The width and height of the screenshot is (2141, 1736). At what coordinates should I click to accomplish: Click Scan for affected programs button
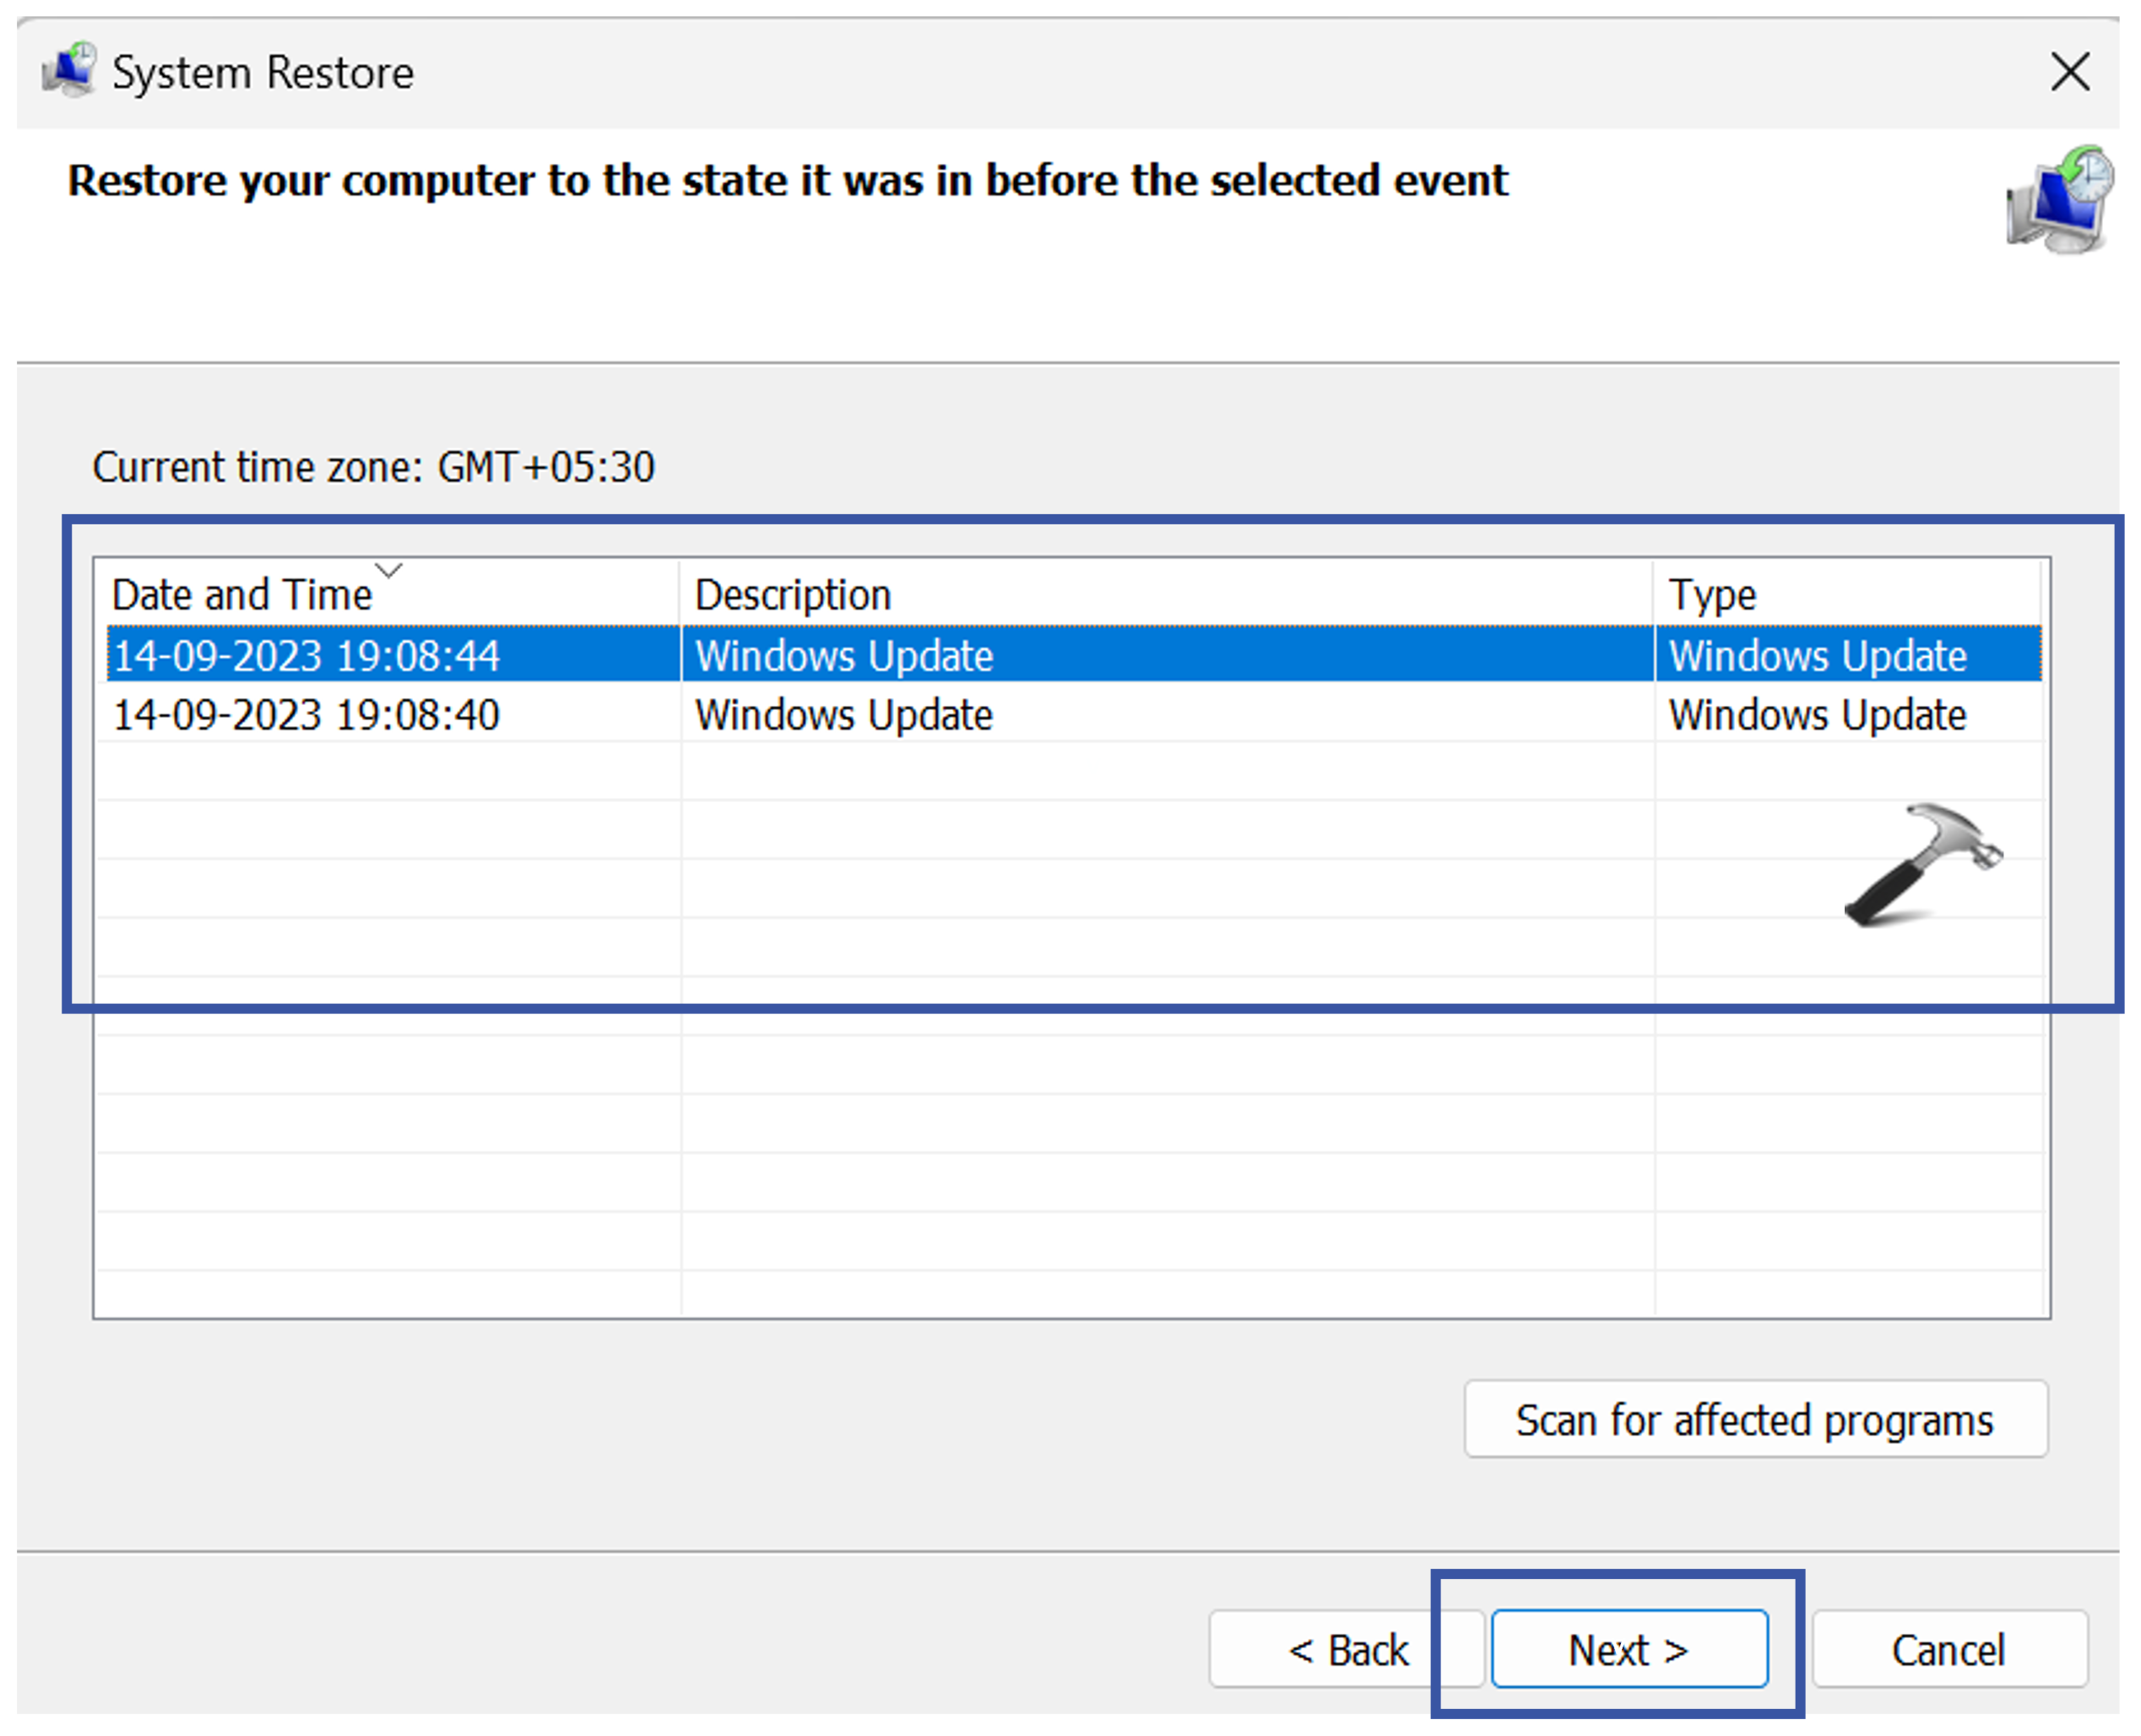(1754, 1420)
